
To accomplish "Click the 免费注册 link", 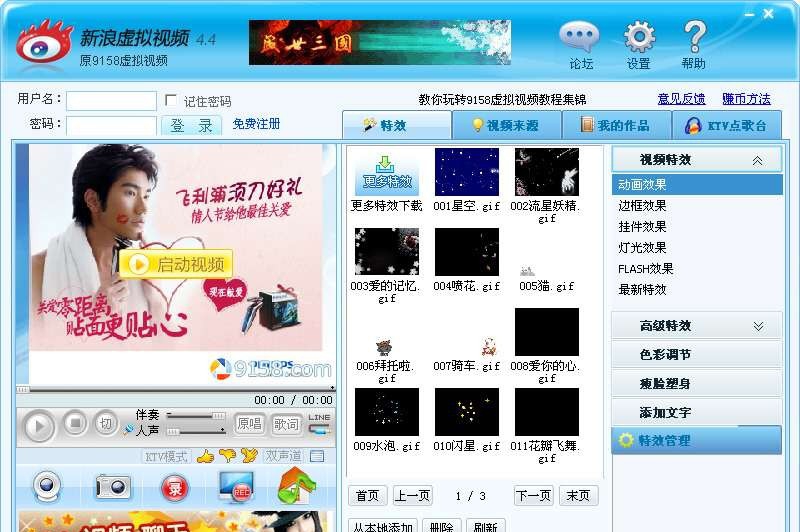I will click(256, 124).
